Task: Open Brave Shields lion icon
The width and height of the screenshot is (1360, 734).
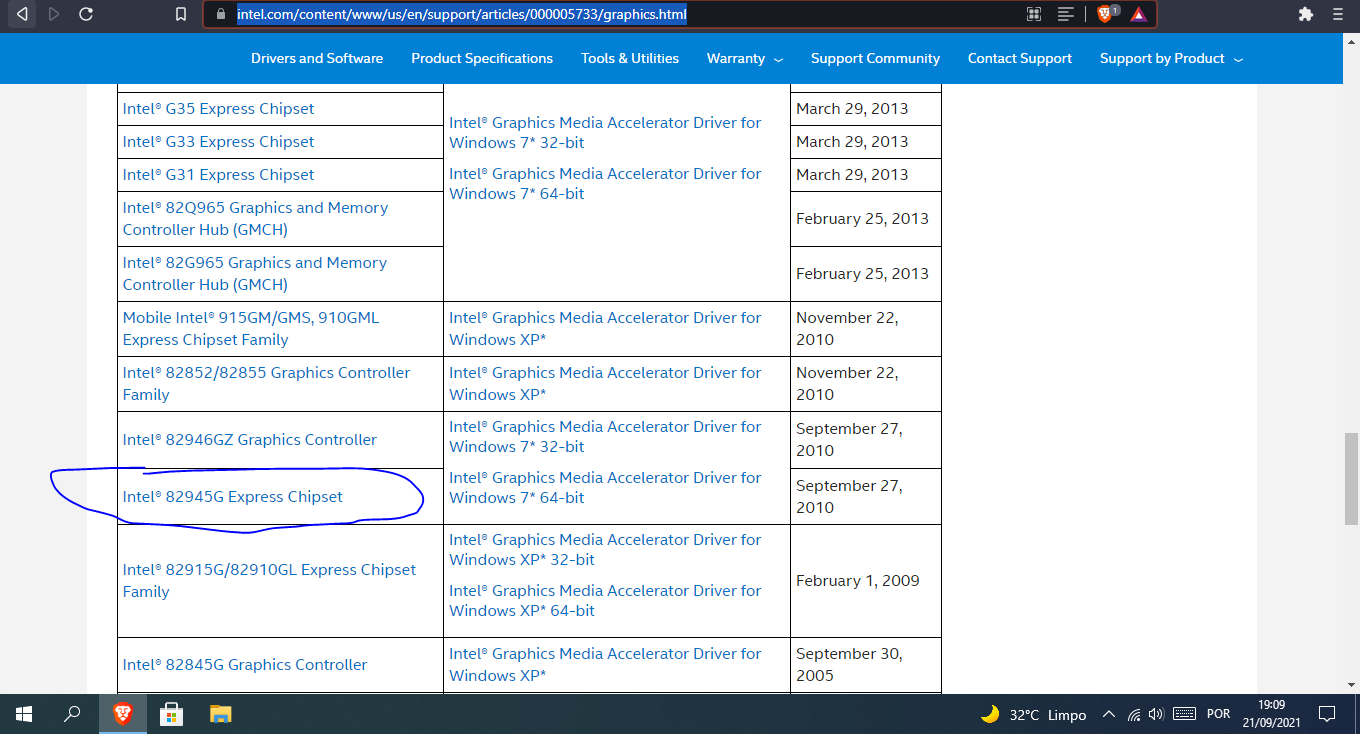Action: pyautogui.click(x=1107, y=14)
